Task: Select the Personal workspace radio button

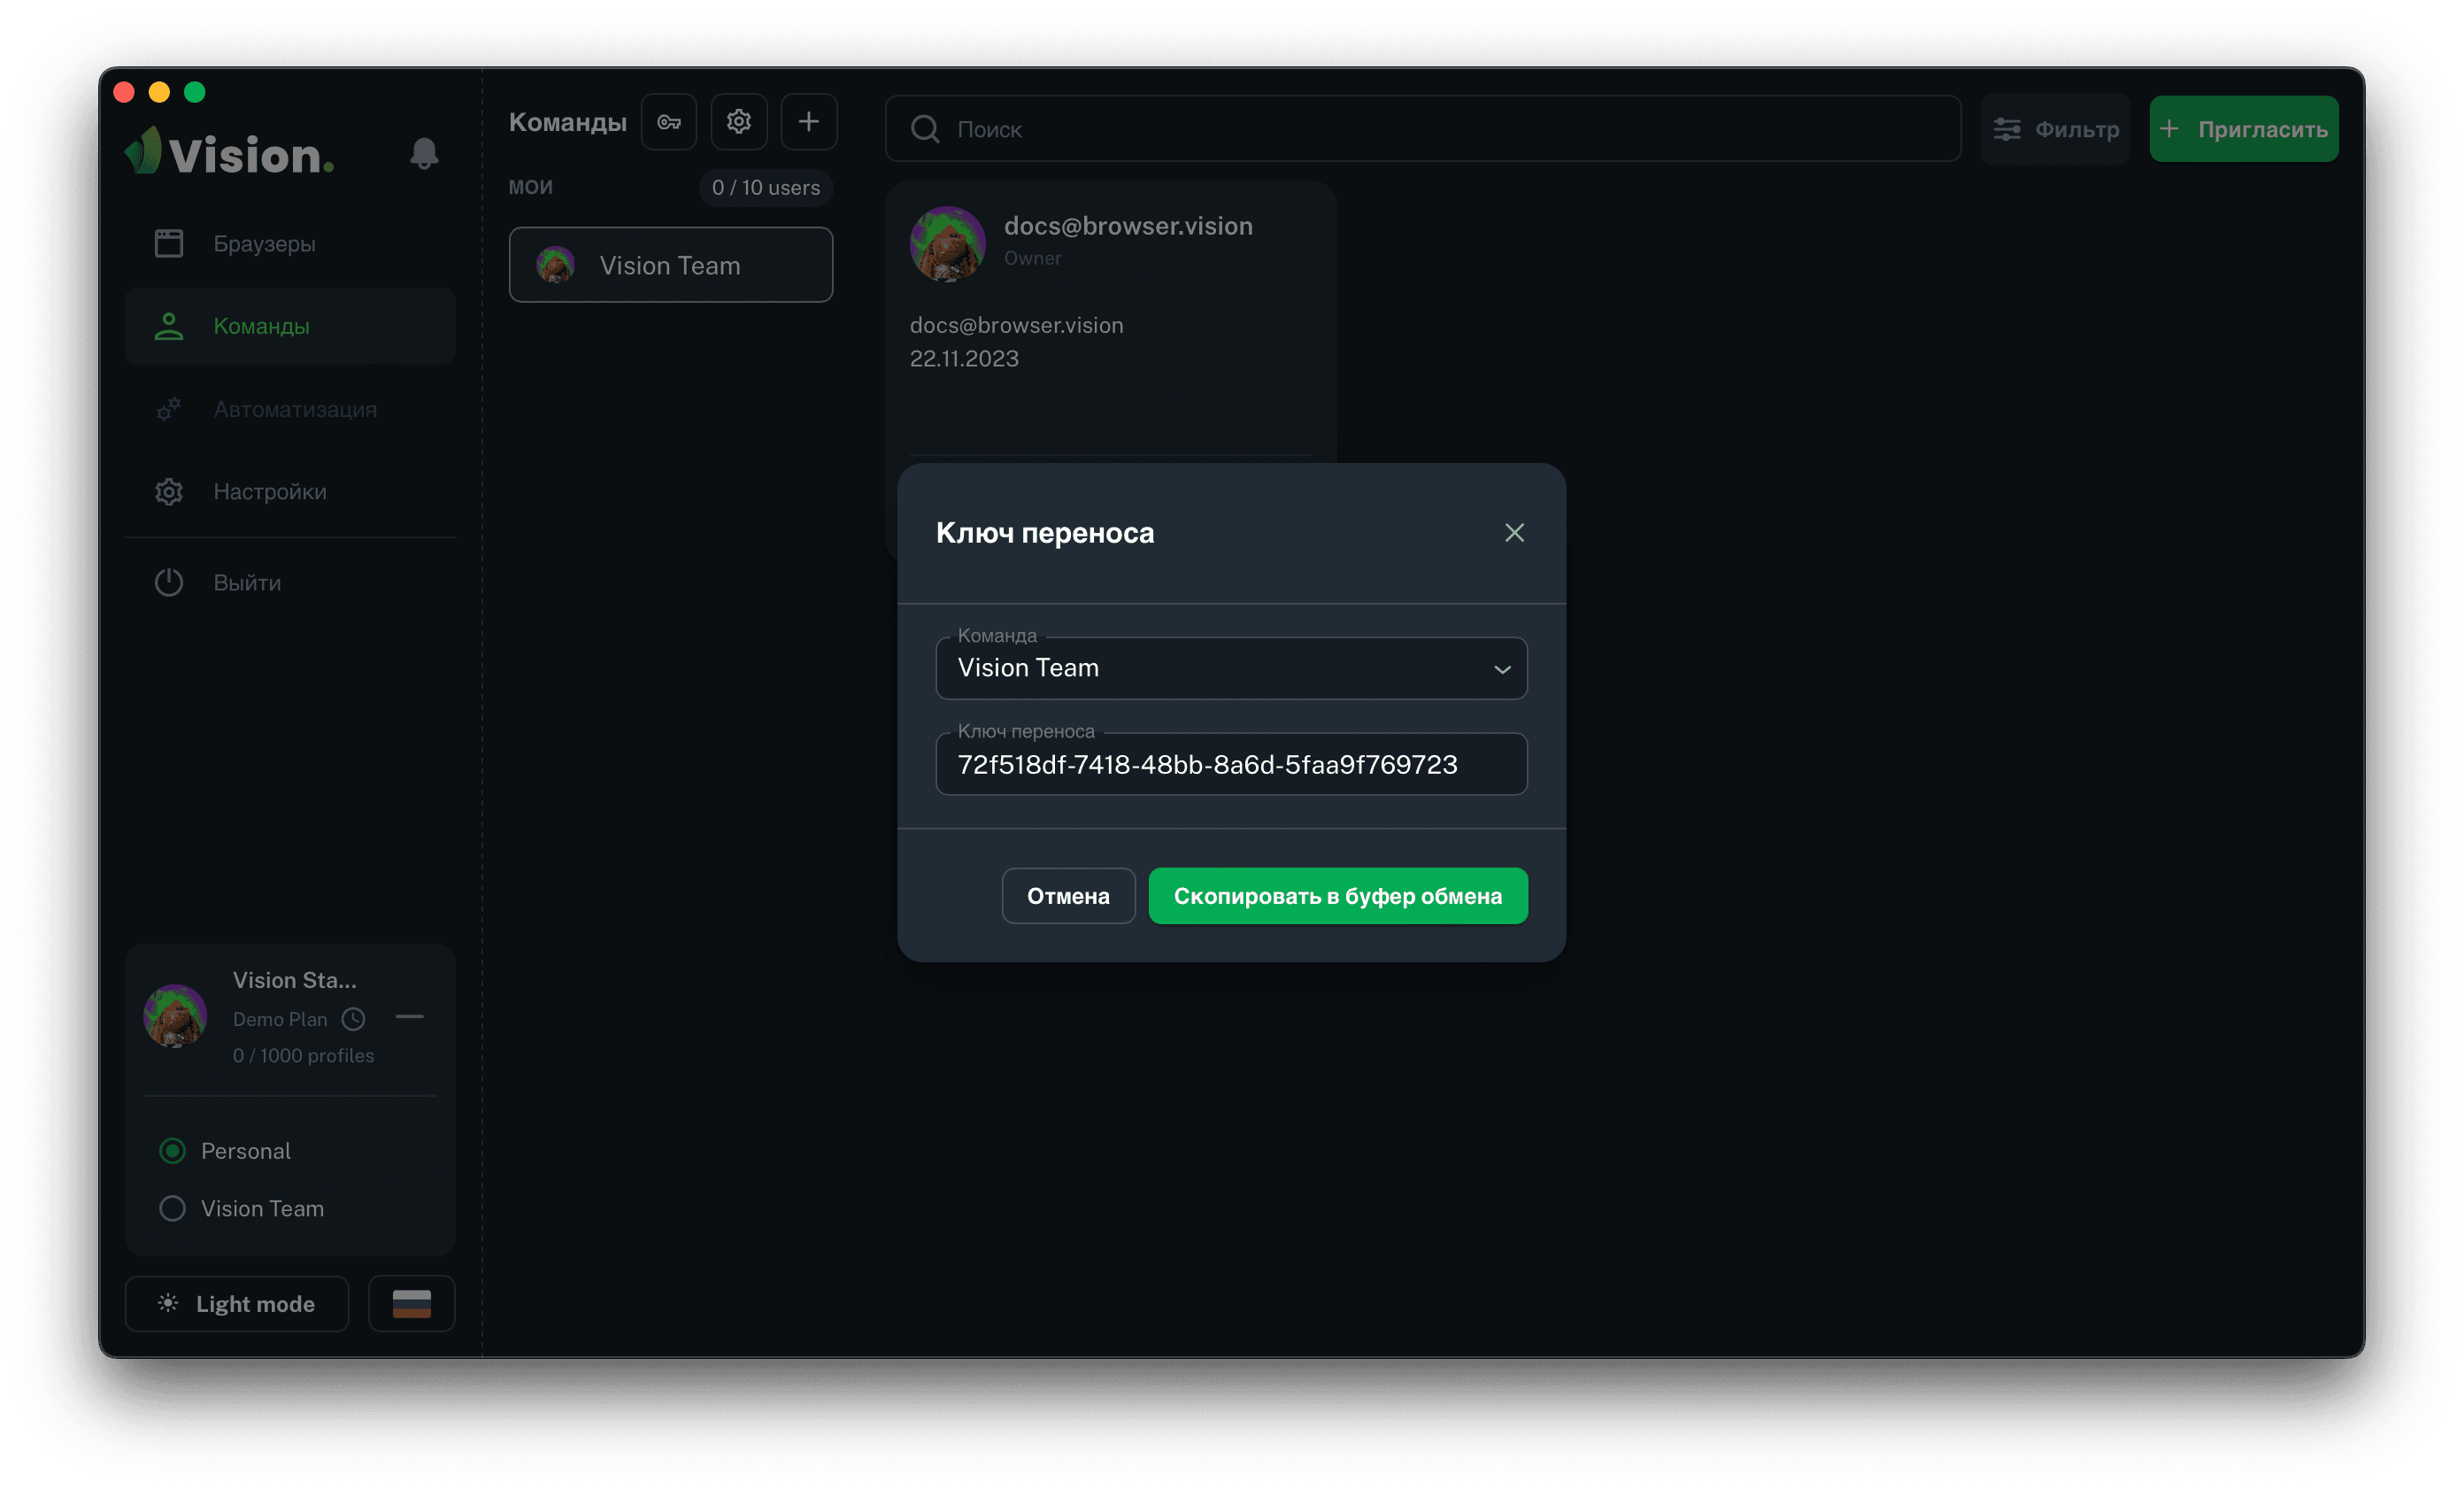Action: pyautogui.click(x=173, y=1151)
